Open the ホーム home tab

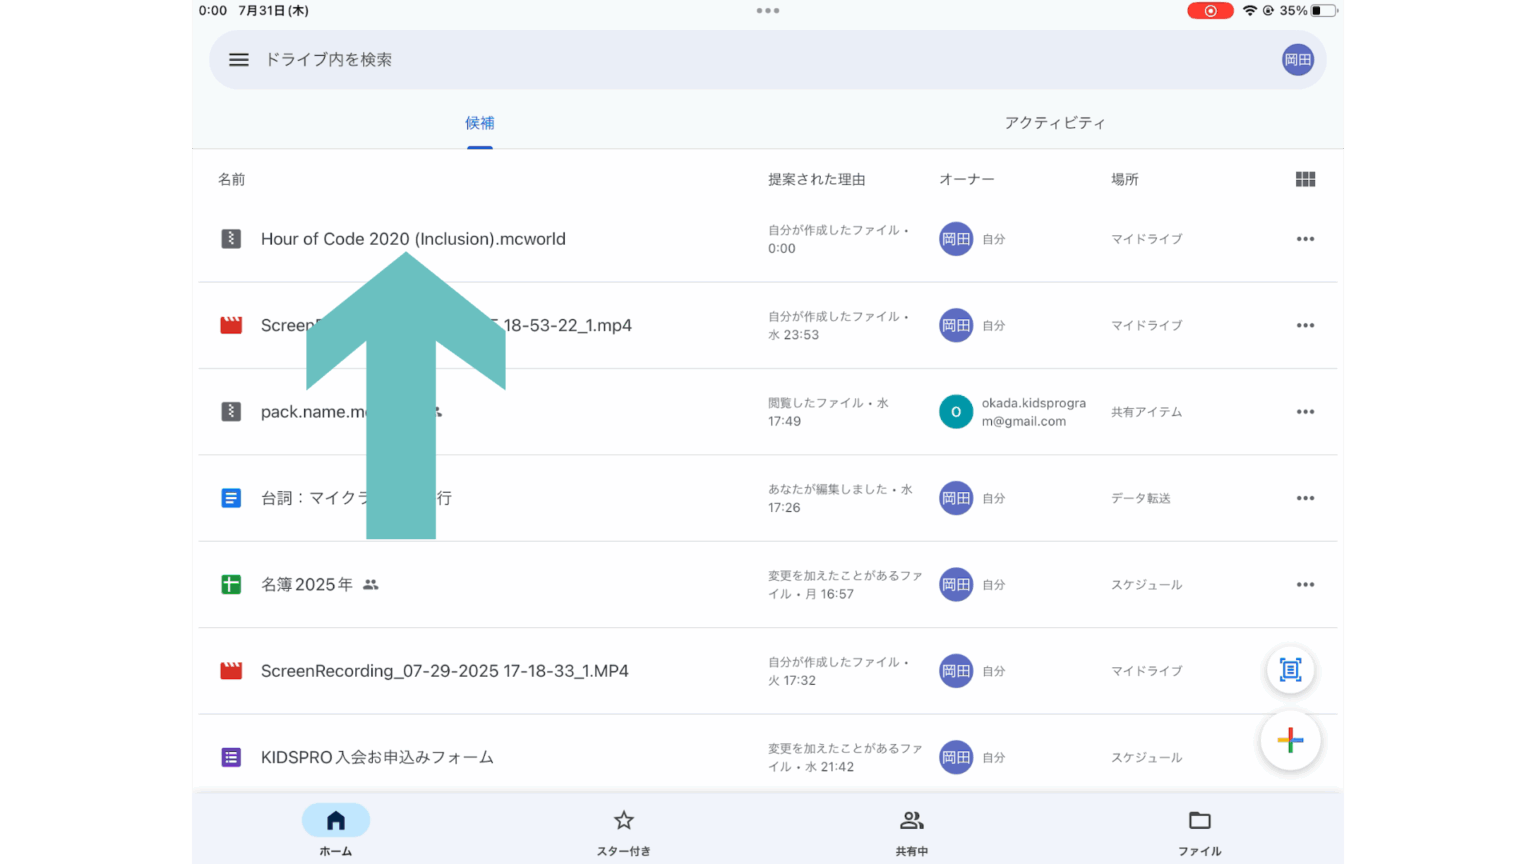coord(336,830)
